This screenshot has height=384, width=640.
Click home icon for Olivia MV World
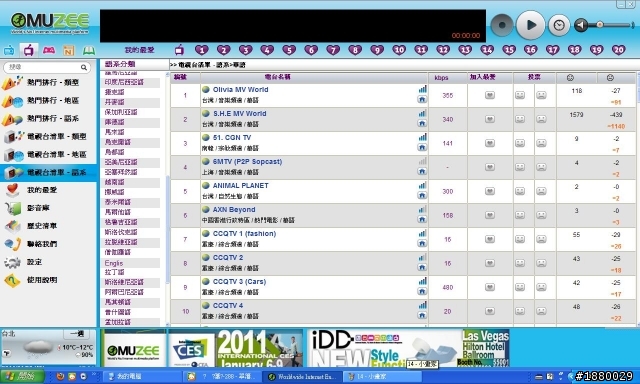[x=422, y=99]
